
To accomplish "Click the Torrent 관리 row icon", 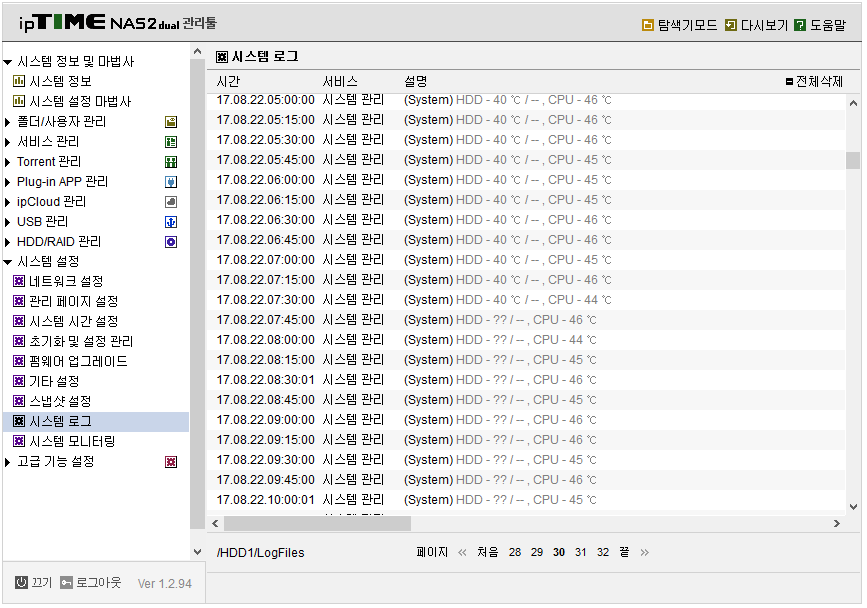I will [171, 162].
